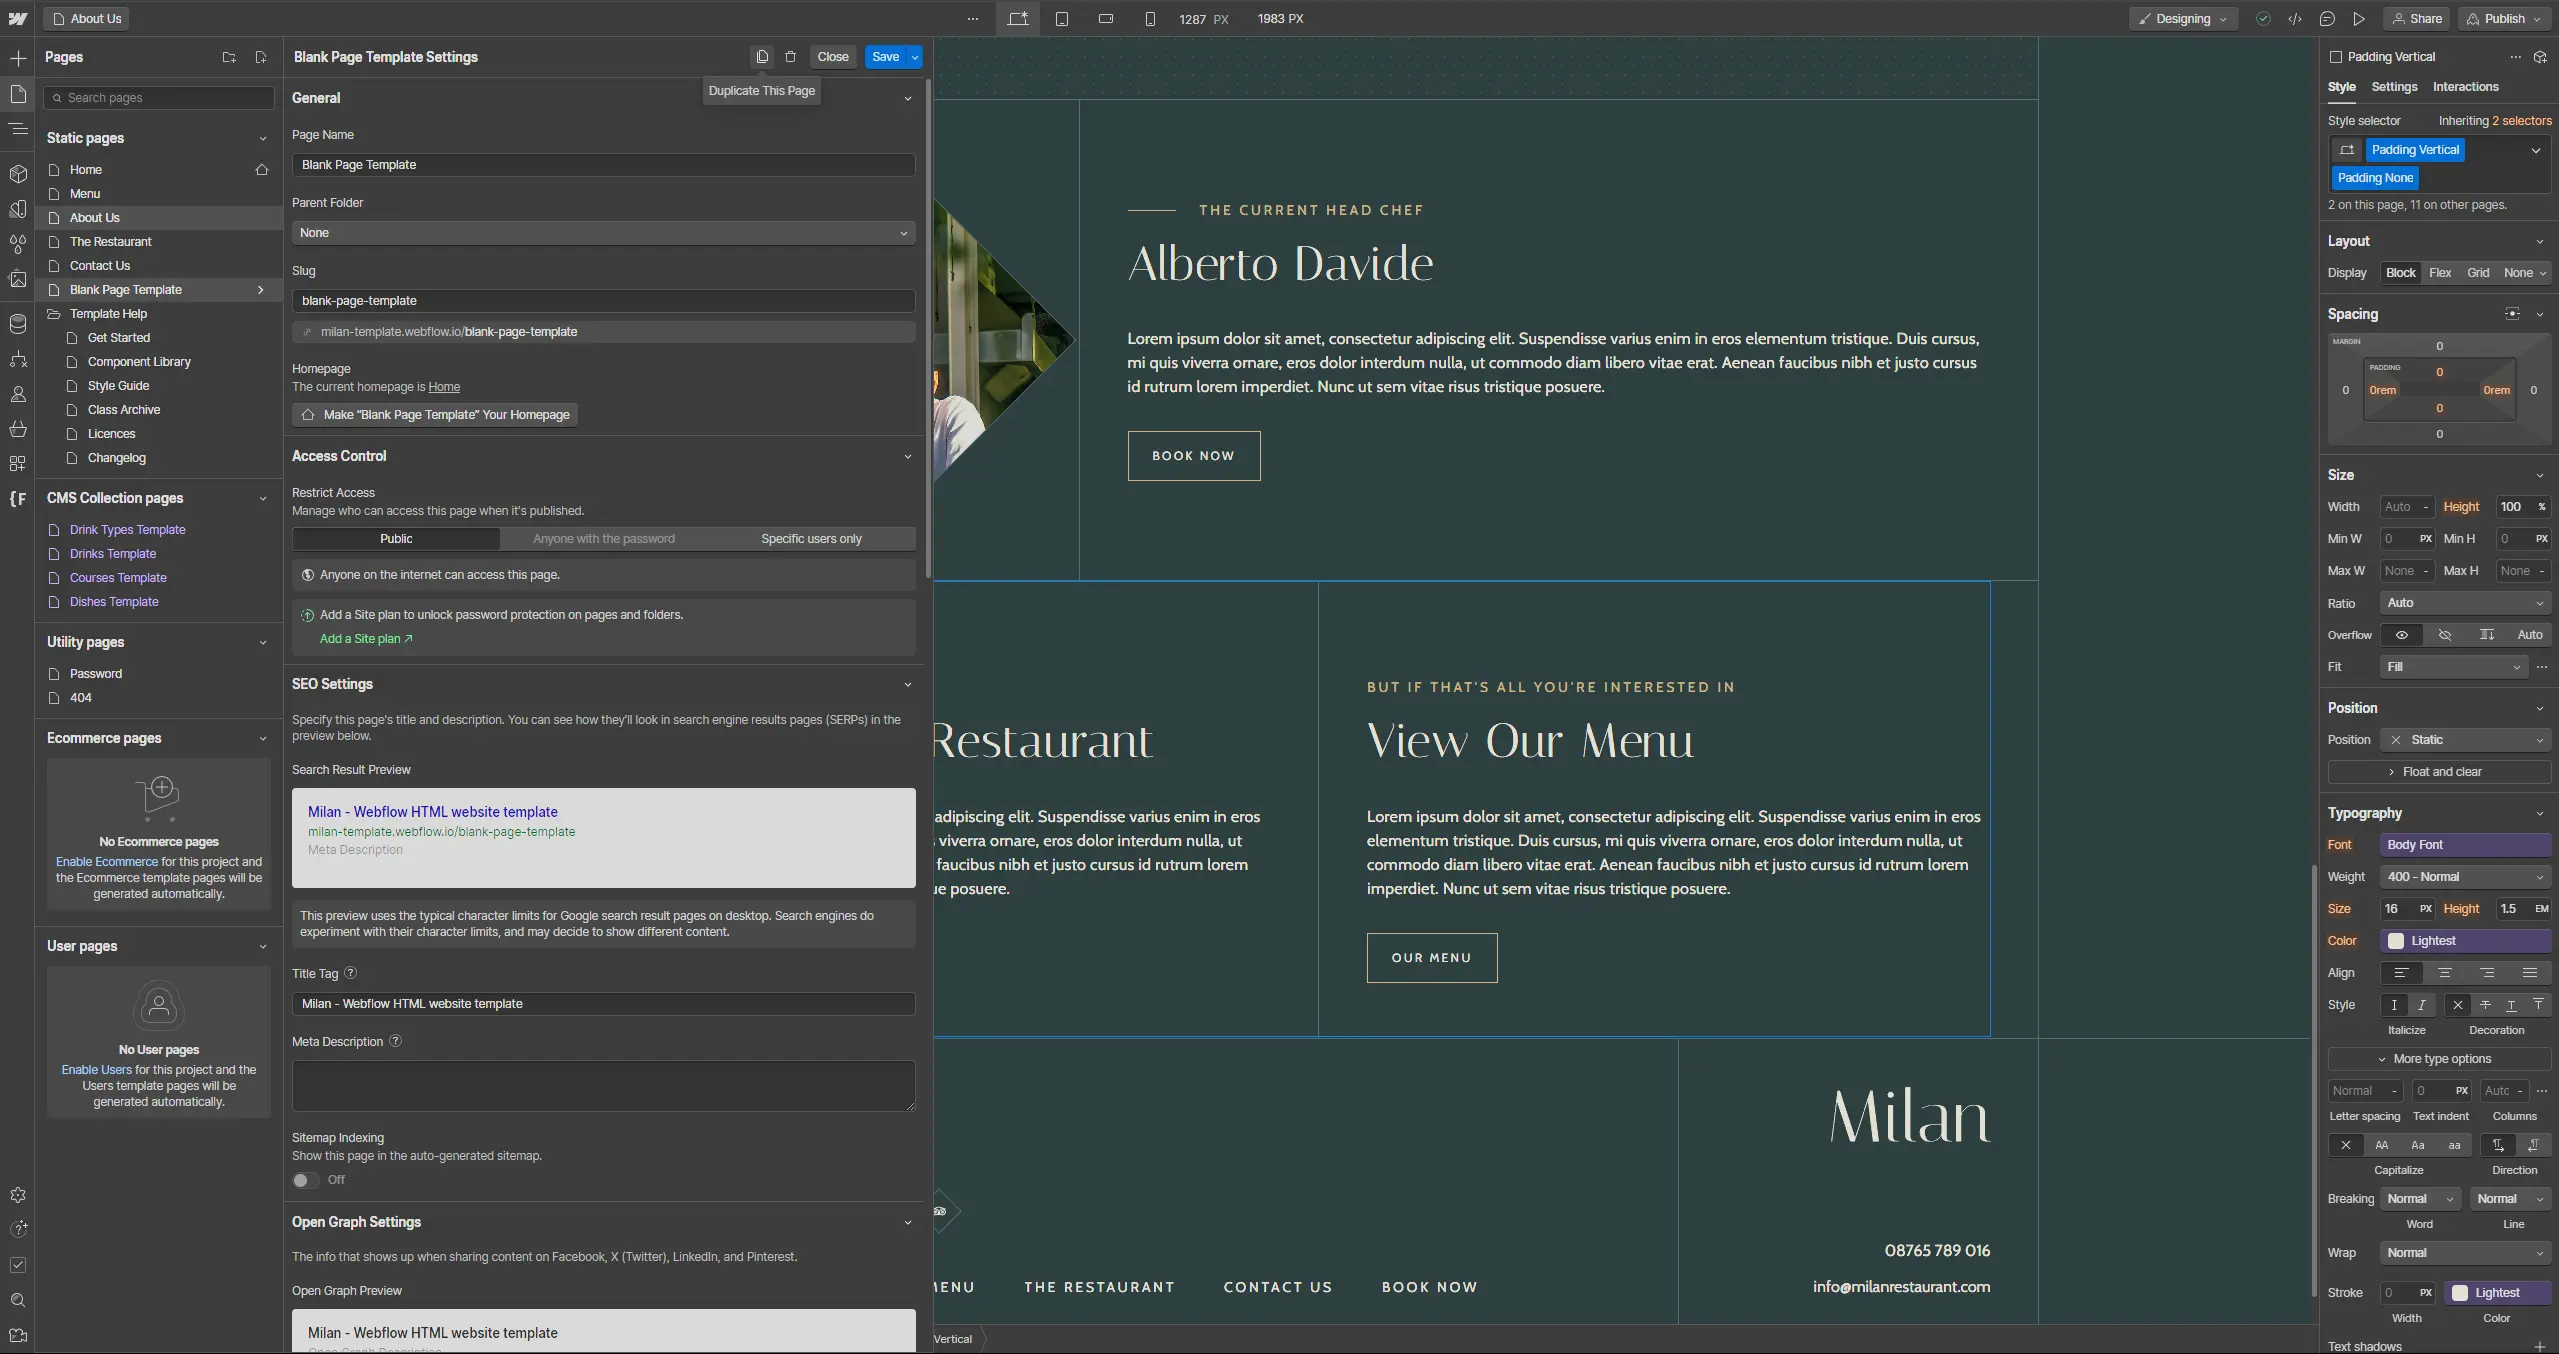Select the Public access option
2559x1354 pixels.
coord(396,539)
